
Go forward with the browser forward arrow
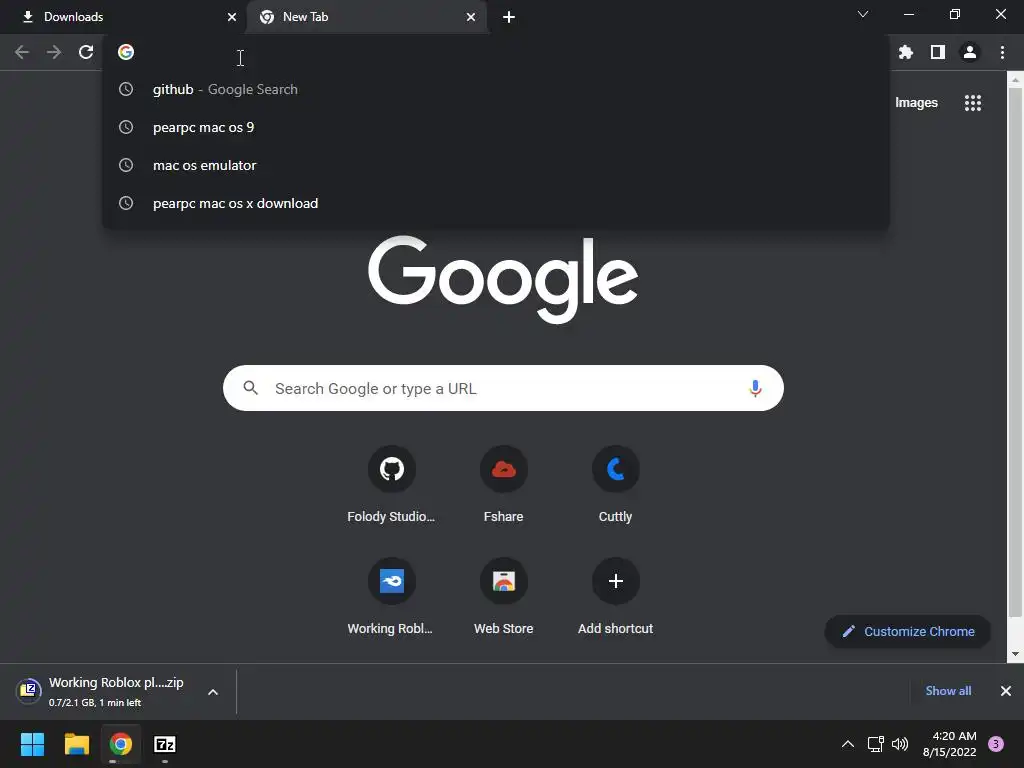click(54, 52)
